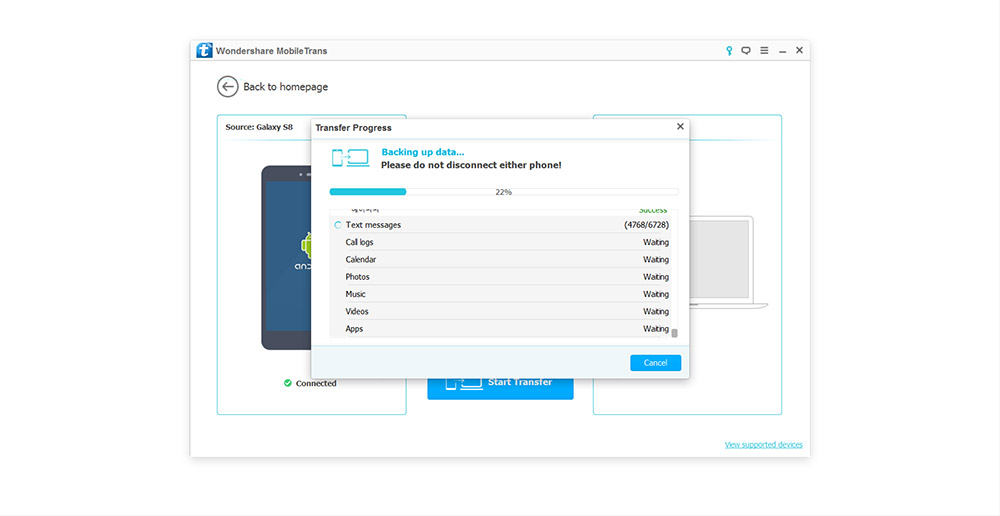This screenshot has height=516, width=1000.
Task: Close the Transfer Progress dialog
Action: [x=680, y=126]
